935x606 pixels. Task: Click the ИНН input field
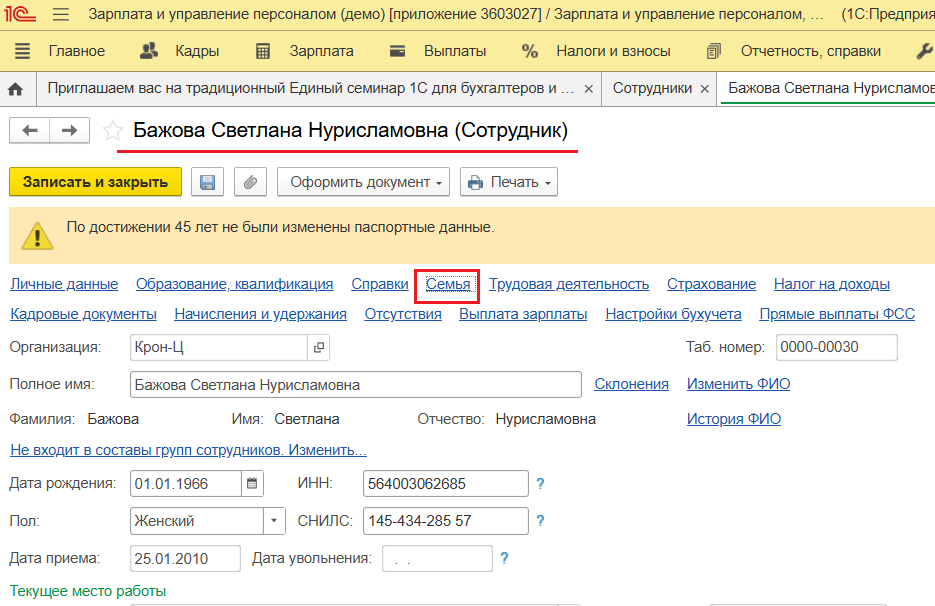445,484
